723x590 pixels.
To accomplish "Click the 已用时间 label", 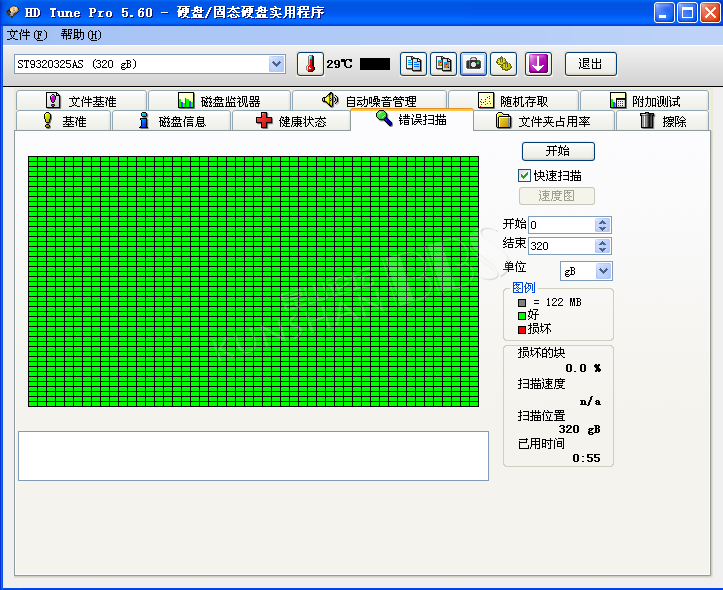I will click(x=541, y=443).
